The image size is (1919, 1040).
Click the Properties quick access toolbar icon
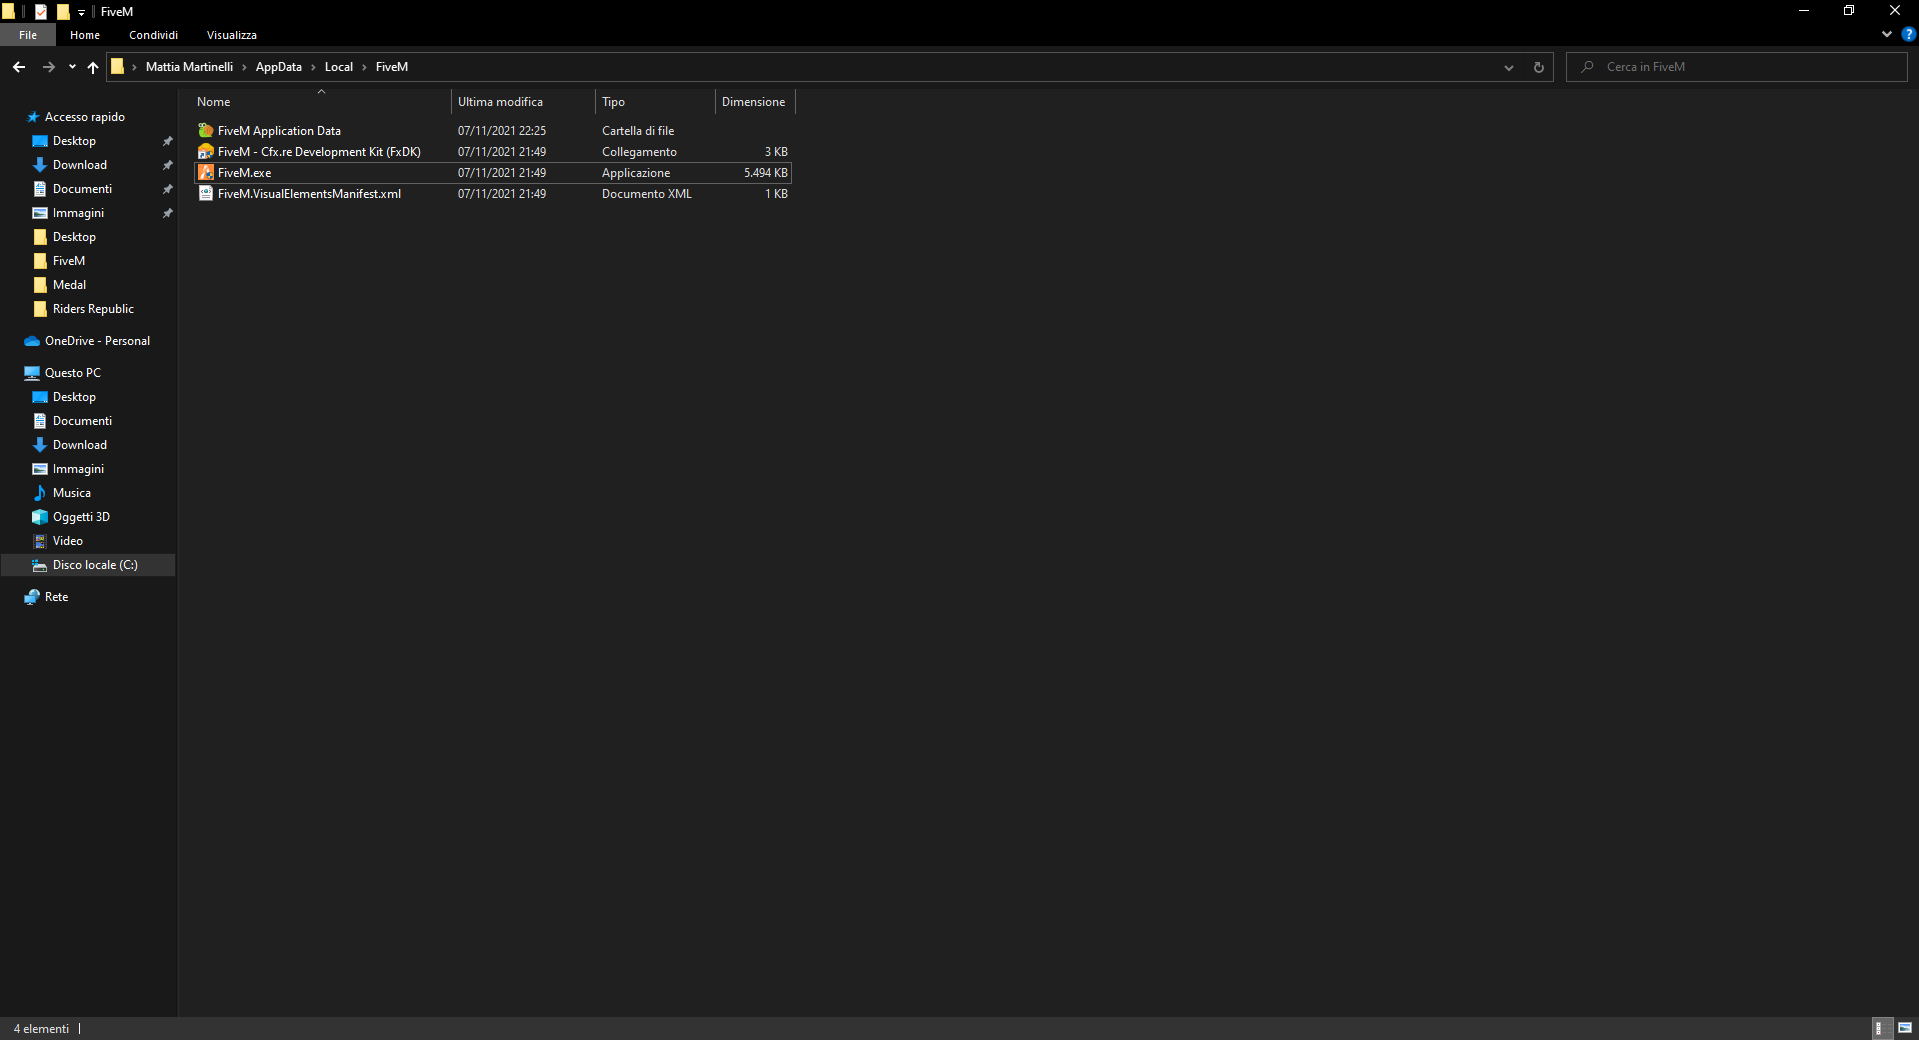pyautogui.click(x=41, y=12)
